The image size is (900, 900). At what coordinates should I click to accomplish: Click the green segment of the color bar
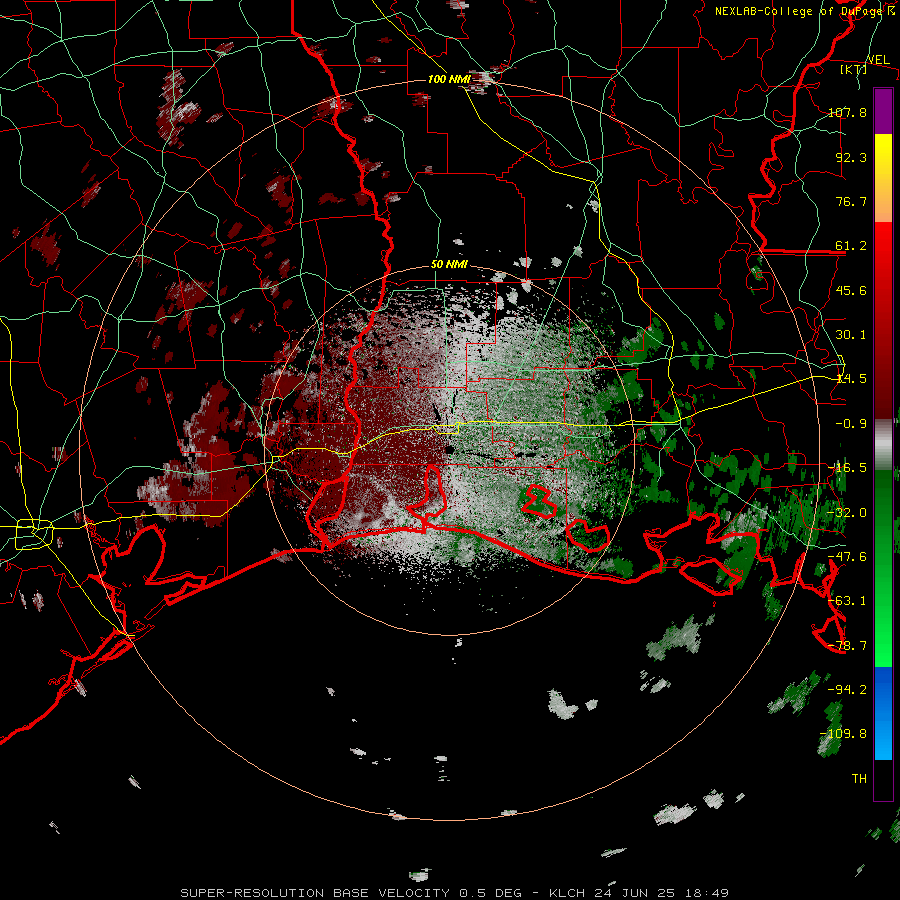(883, 568)
